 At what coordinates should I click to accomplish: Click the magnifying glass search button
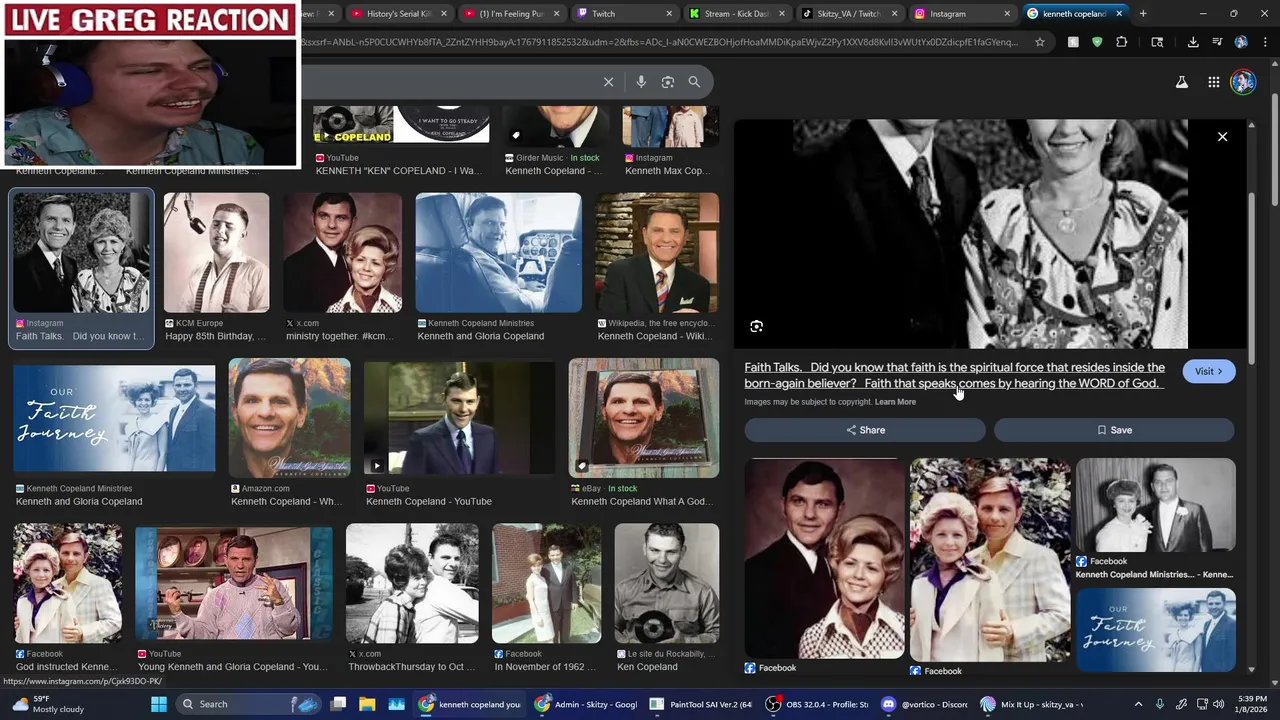694,82
